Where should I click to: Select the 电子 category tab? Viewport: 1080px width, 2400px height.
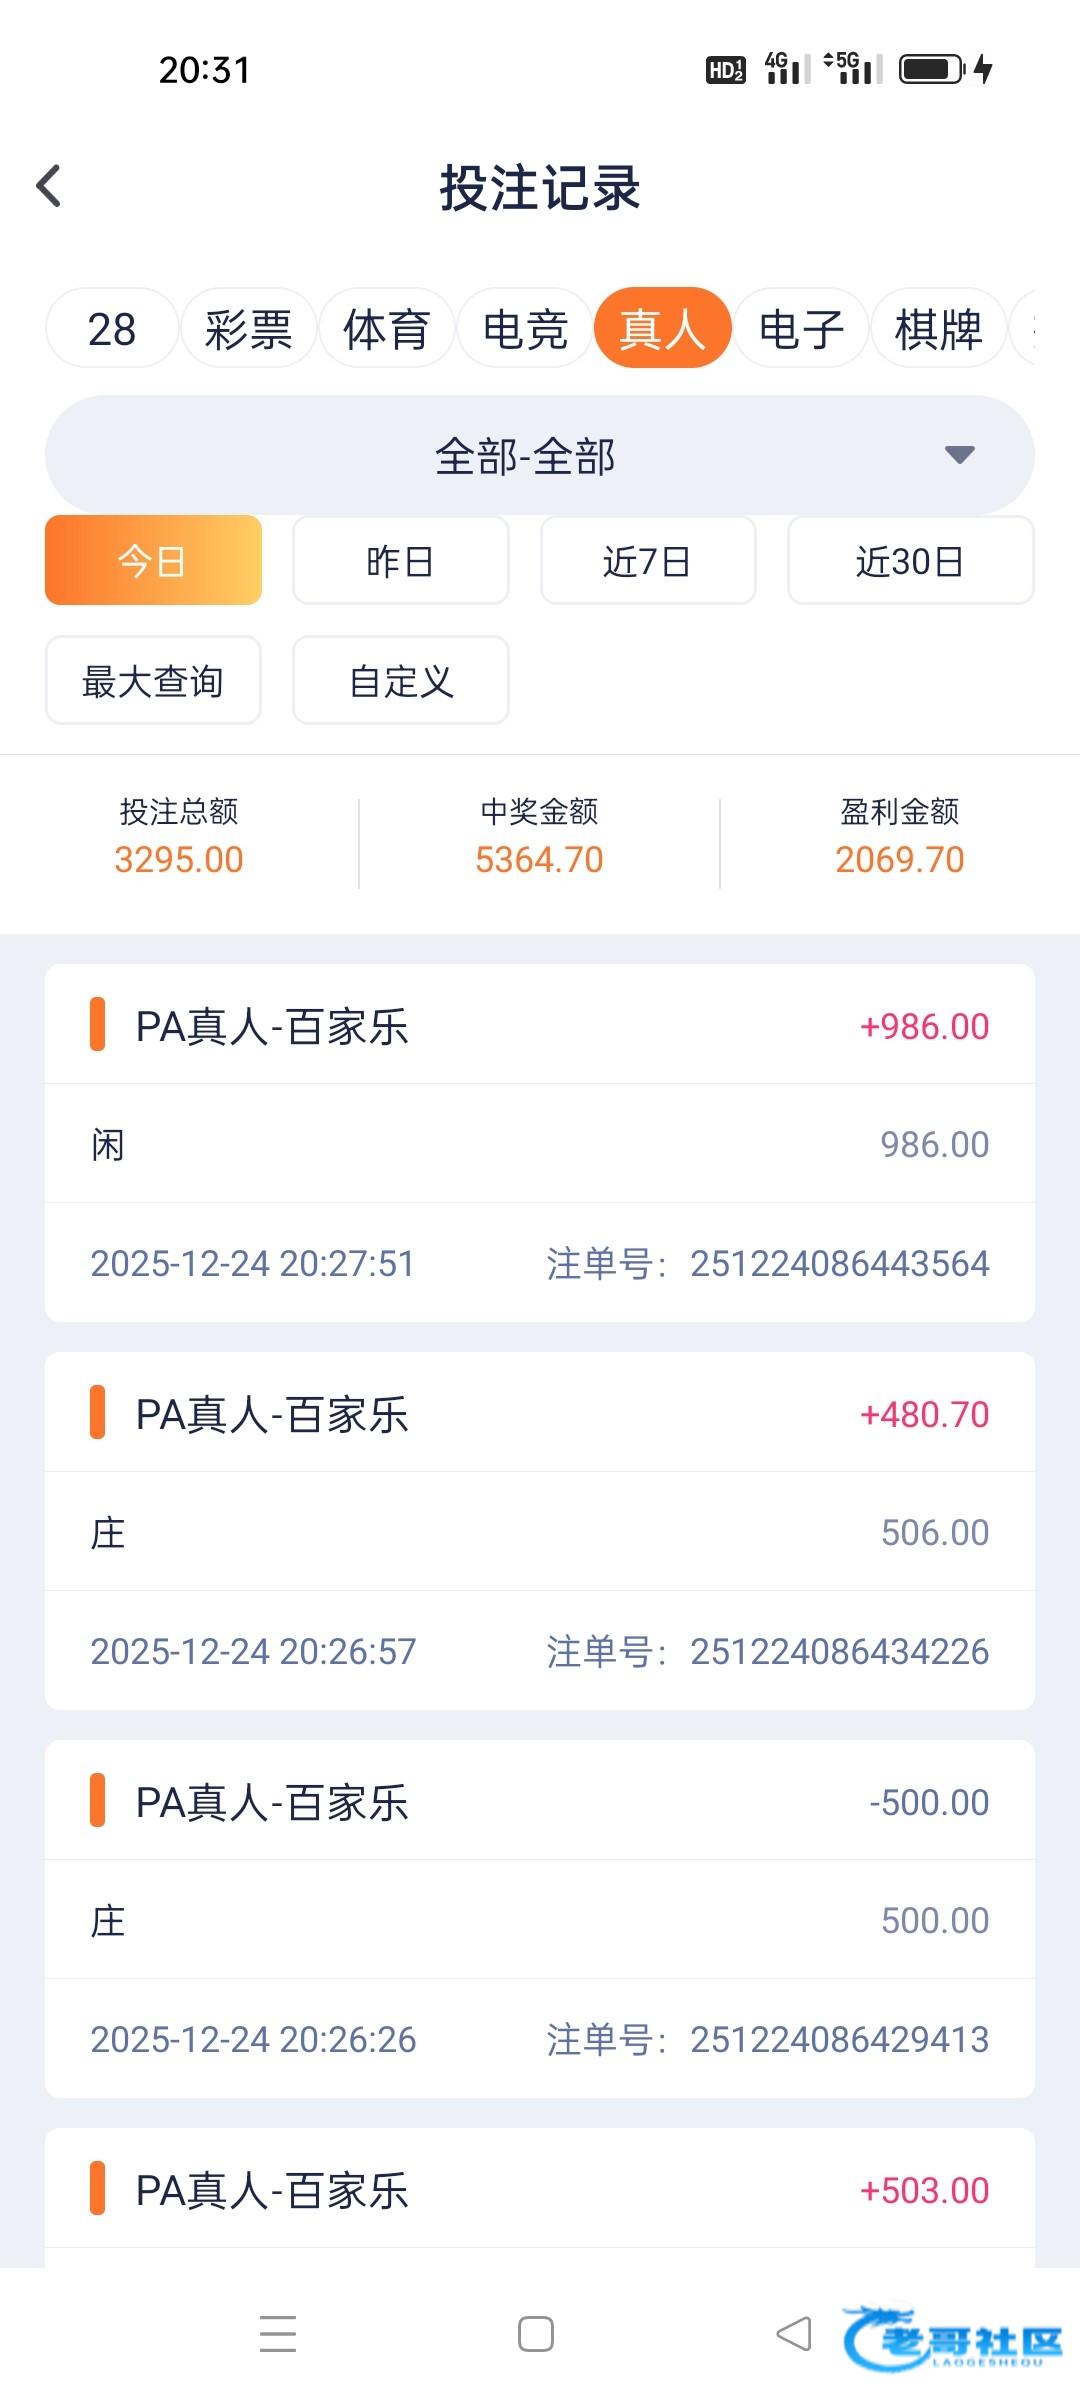[801, 329]
